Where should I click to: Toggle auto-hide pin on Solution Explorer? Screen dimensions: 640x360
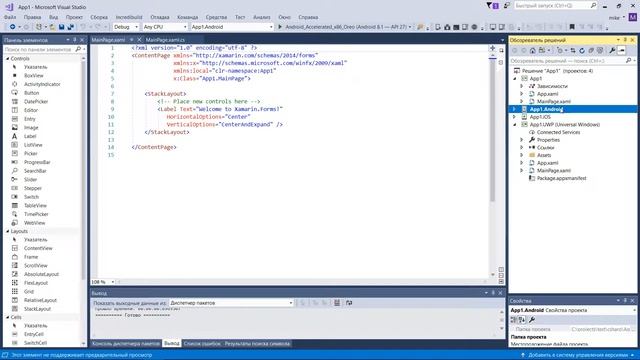pos(625,40)
